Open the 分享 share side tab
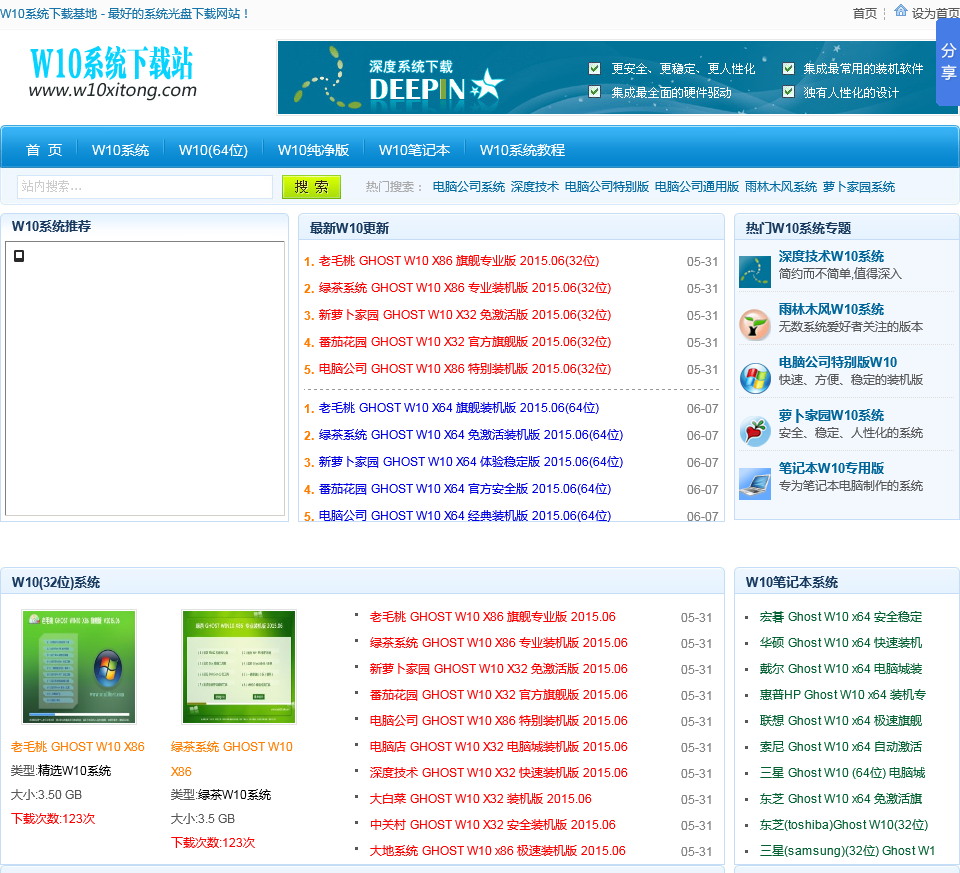 tap(948, 62)
